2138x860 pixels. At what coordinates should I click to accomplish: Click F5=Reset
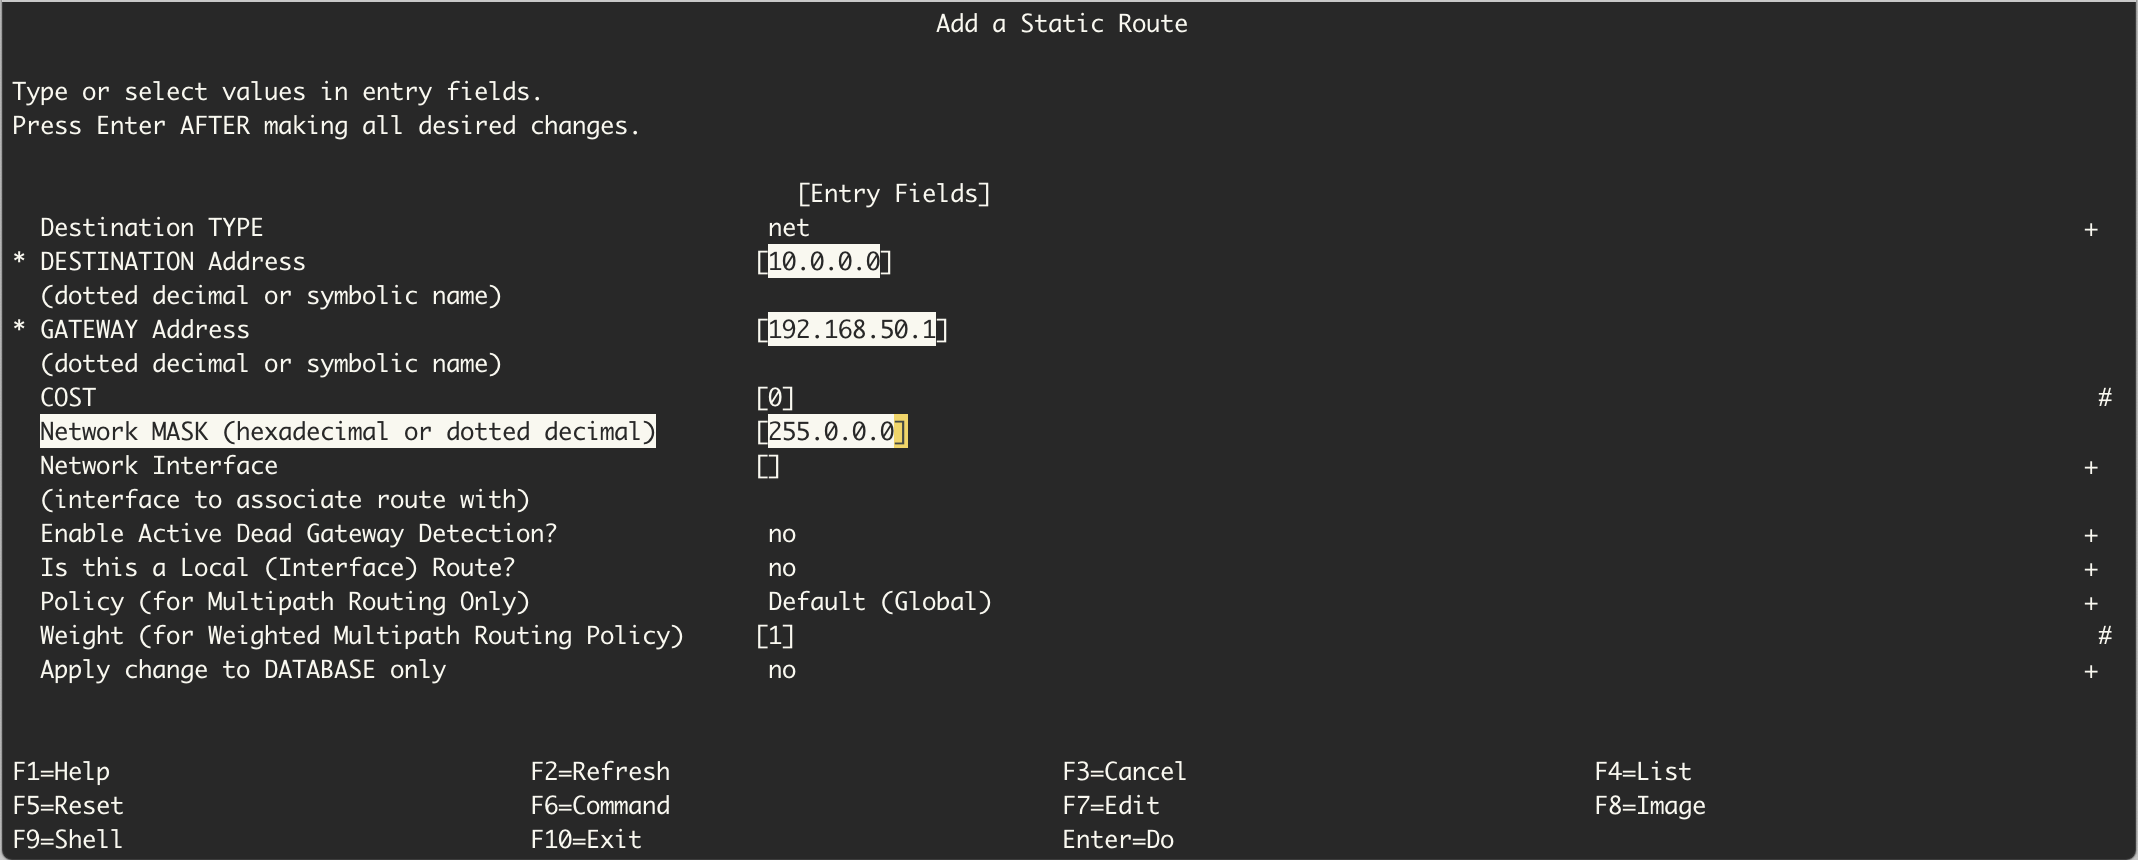pos(68,806)
